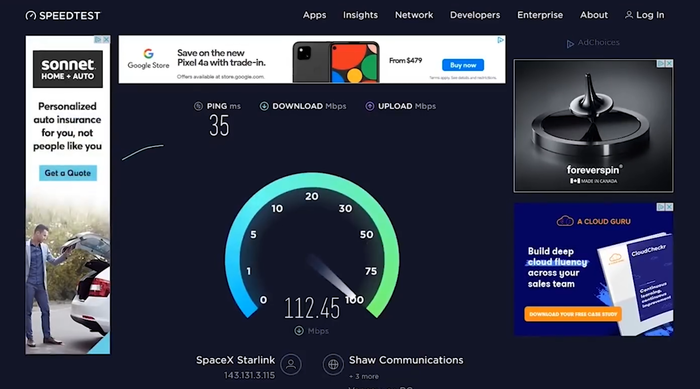Click the AdChoices triangle icon
Screen dimensions: 700x389
pyautogui.click(x=570, y=44)
